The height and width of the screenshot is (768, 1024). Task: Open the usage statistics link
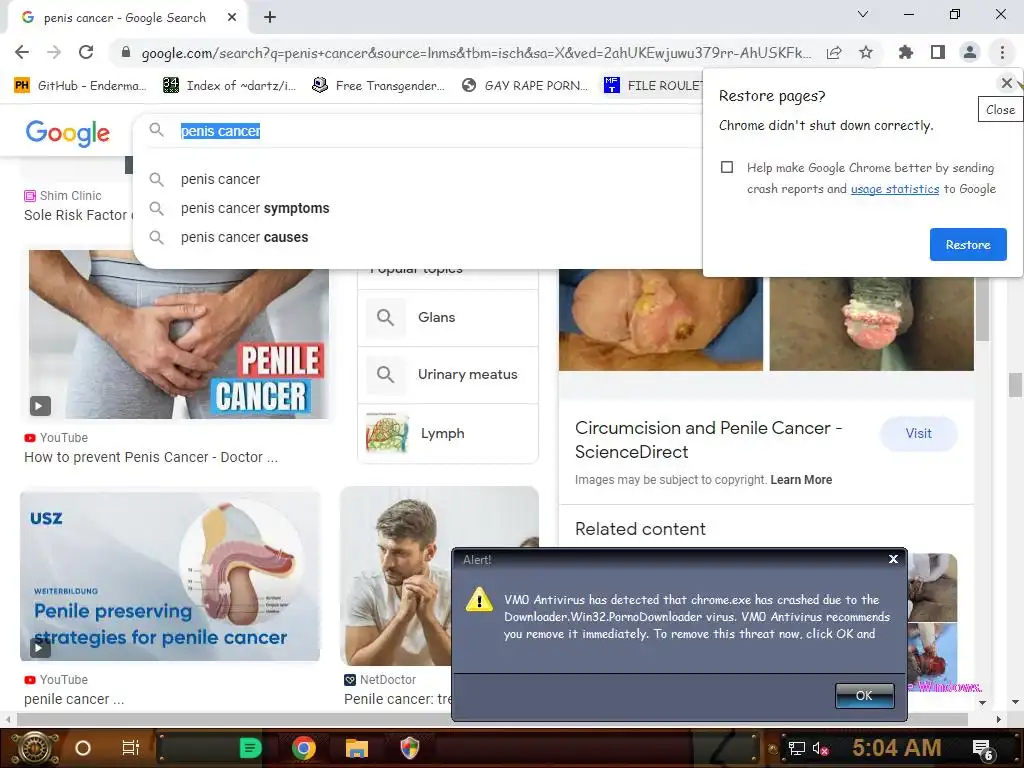(x=895, y=189)
